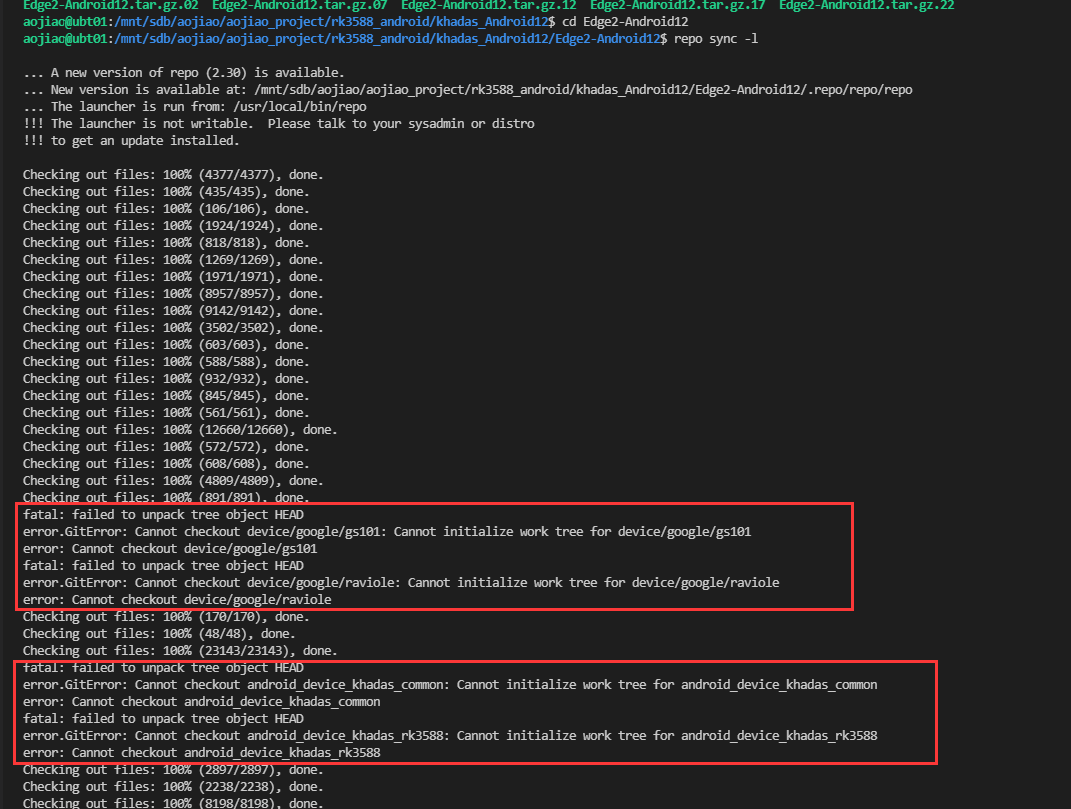The image size is (1071, 809).
Task: Click the checkout line showing (12660/12660)
Action: coord(180,430)
